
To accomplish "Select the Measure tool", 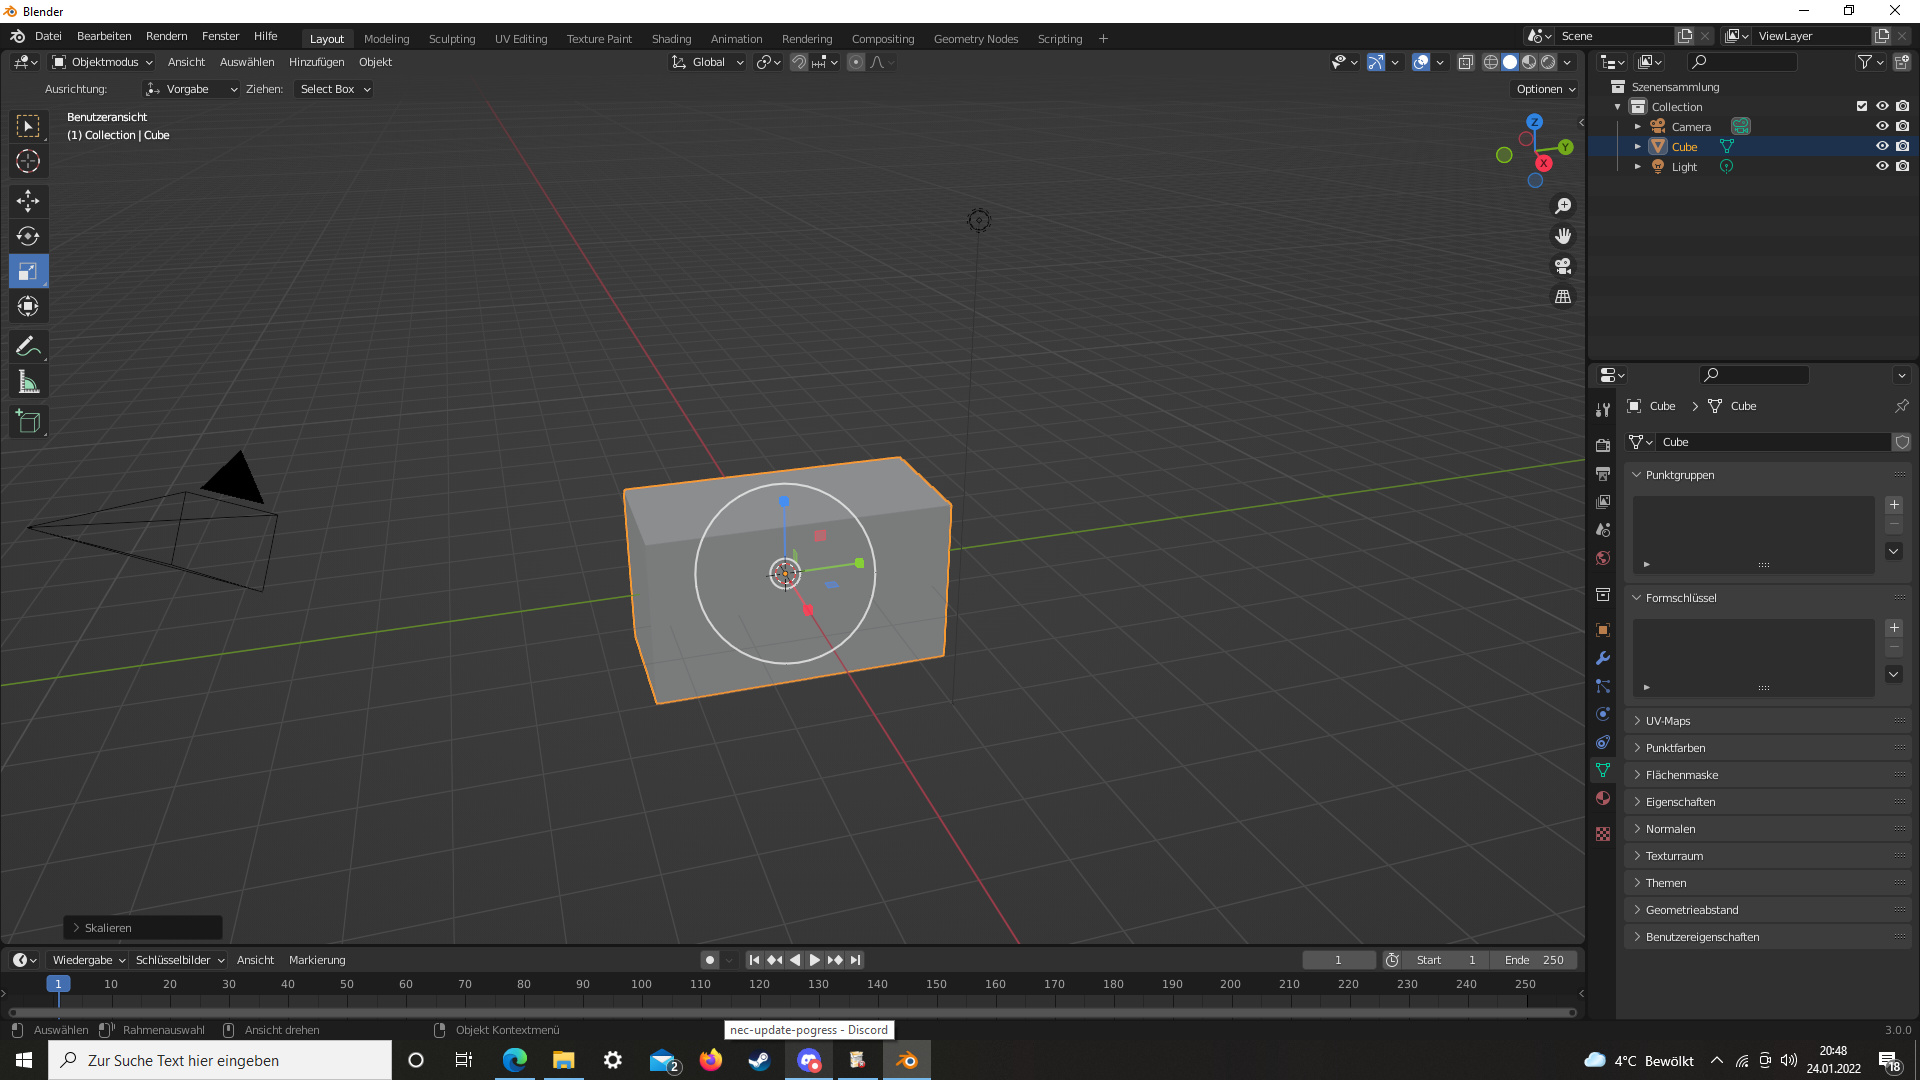I will tap(28, 382).
